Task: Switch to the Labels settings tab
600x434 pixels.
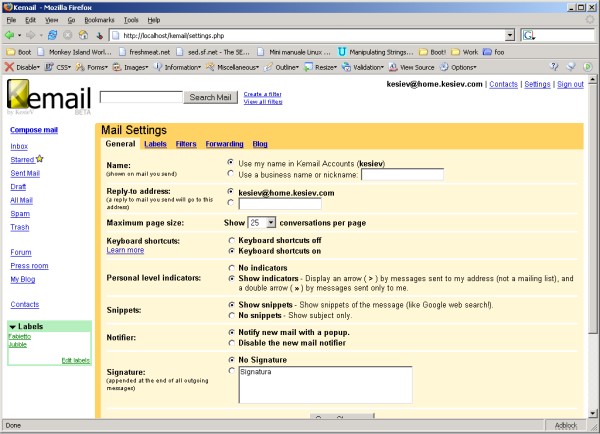Action: pos(155,144)
